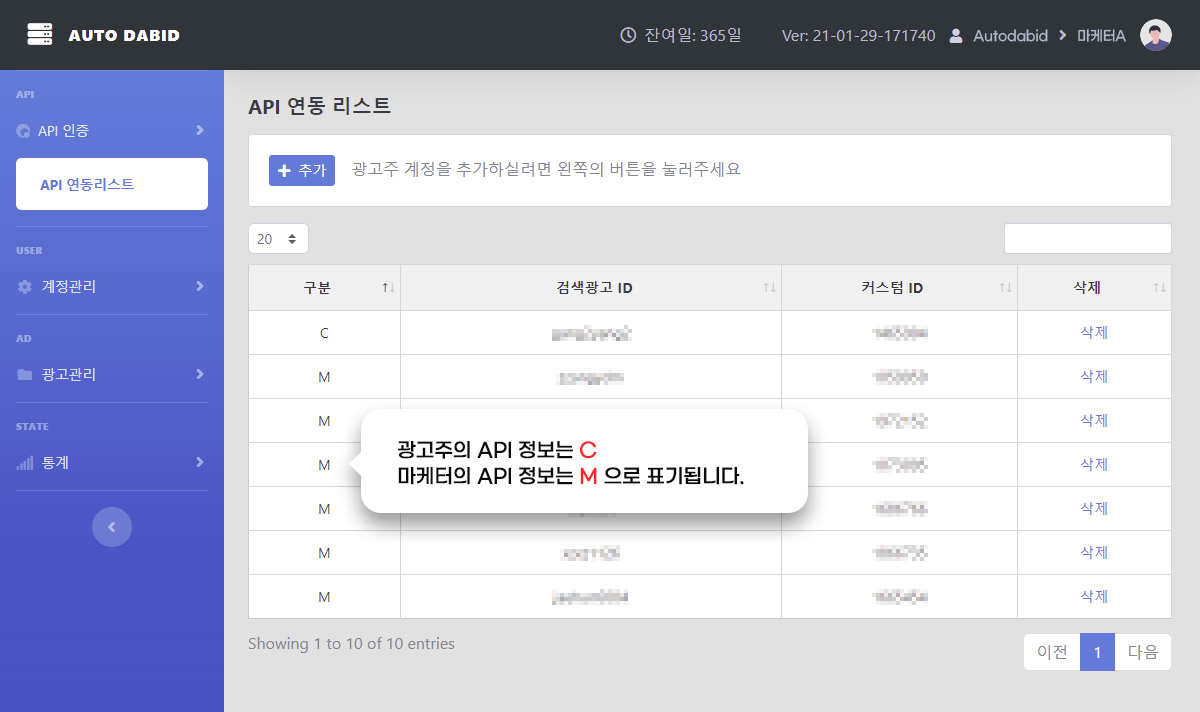Click the folder icon for 광고관리
Viewport: 1200px width, 712px height.
click(x=25, y=375)
